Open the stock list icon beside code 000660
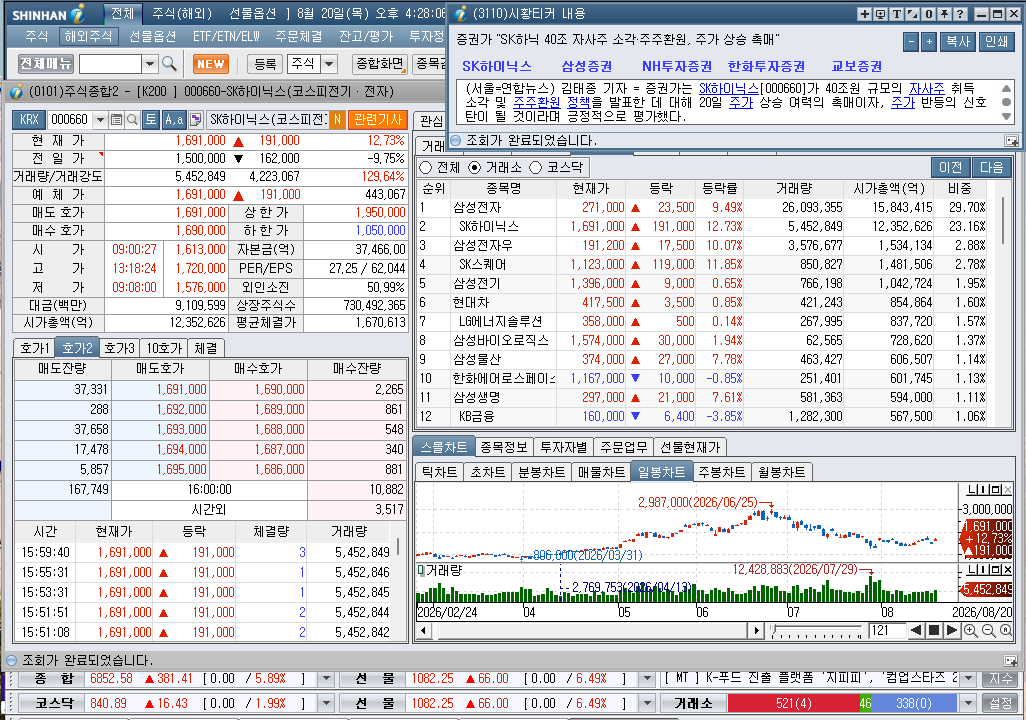 tap(116, 120)
